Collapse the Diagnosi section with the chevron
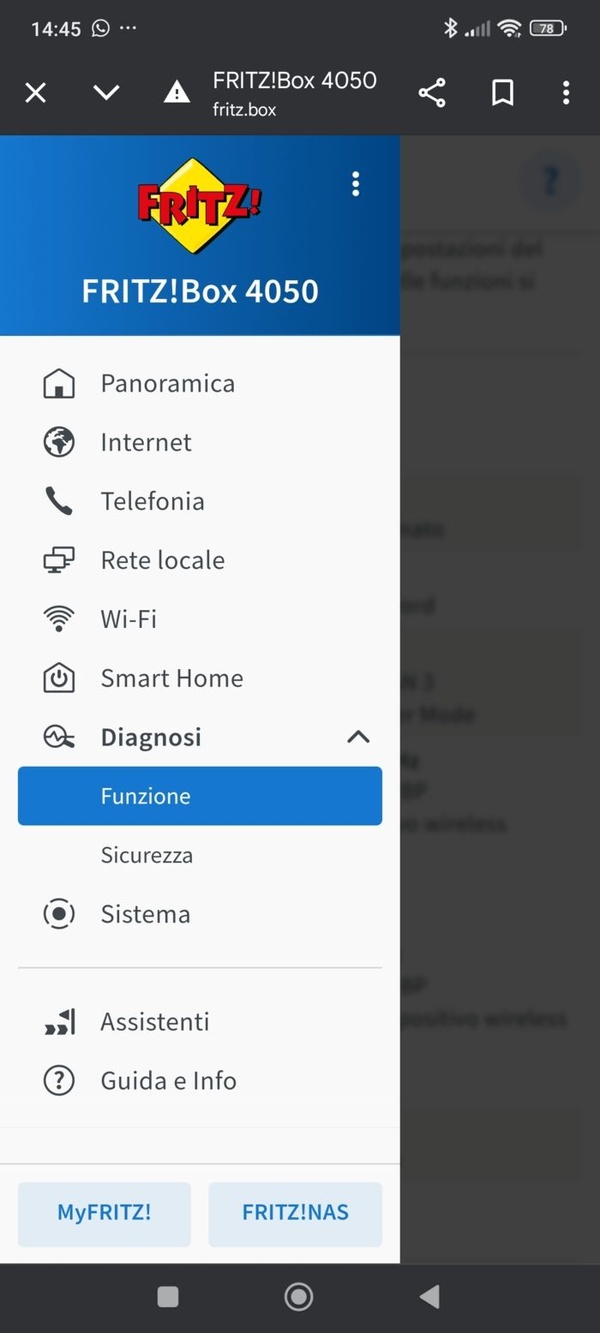 coord(358,738)
